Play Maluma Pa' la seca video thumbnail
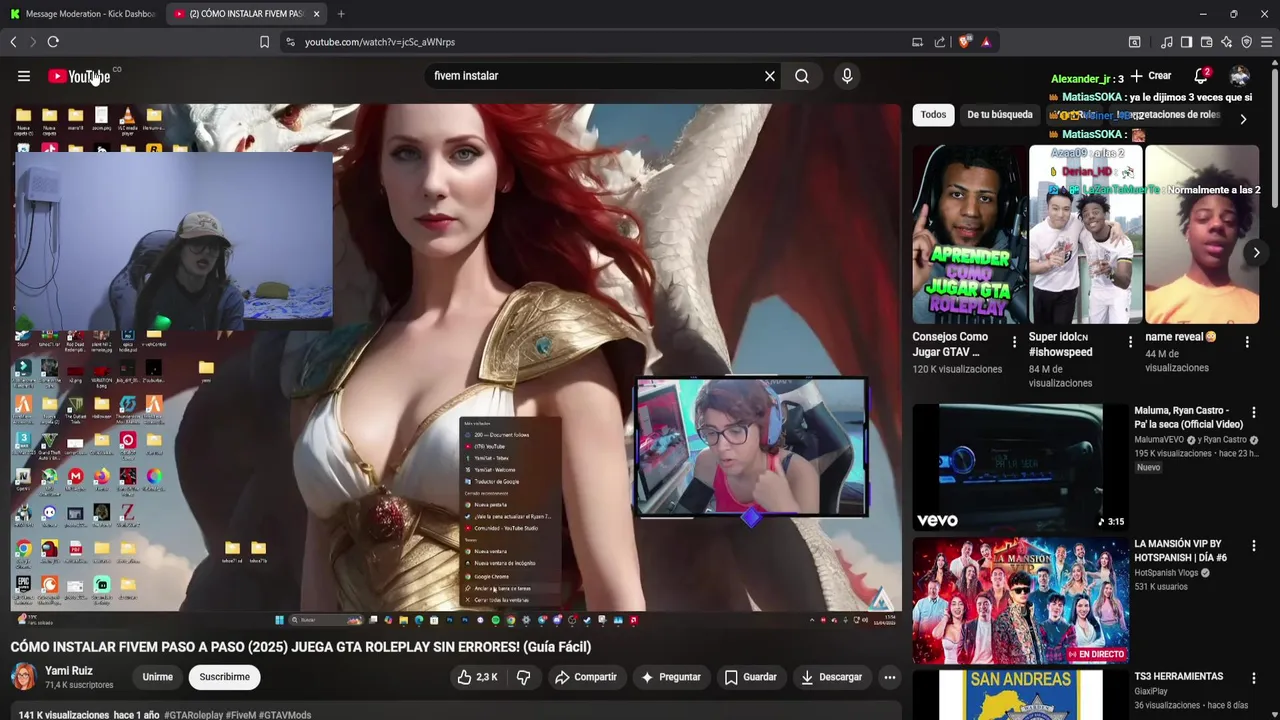 point(1020,467)
